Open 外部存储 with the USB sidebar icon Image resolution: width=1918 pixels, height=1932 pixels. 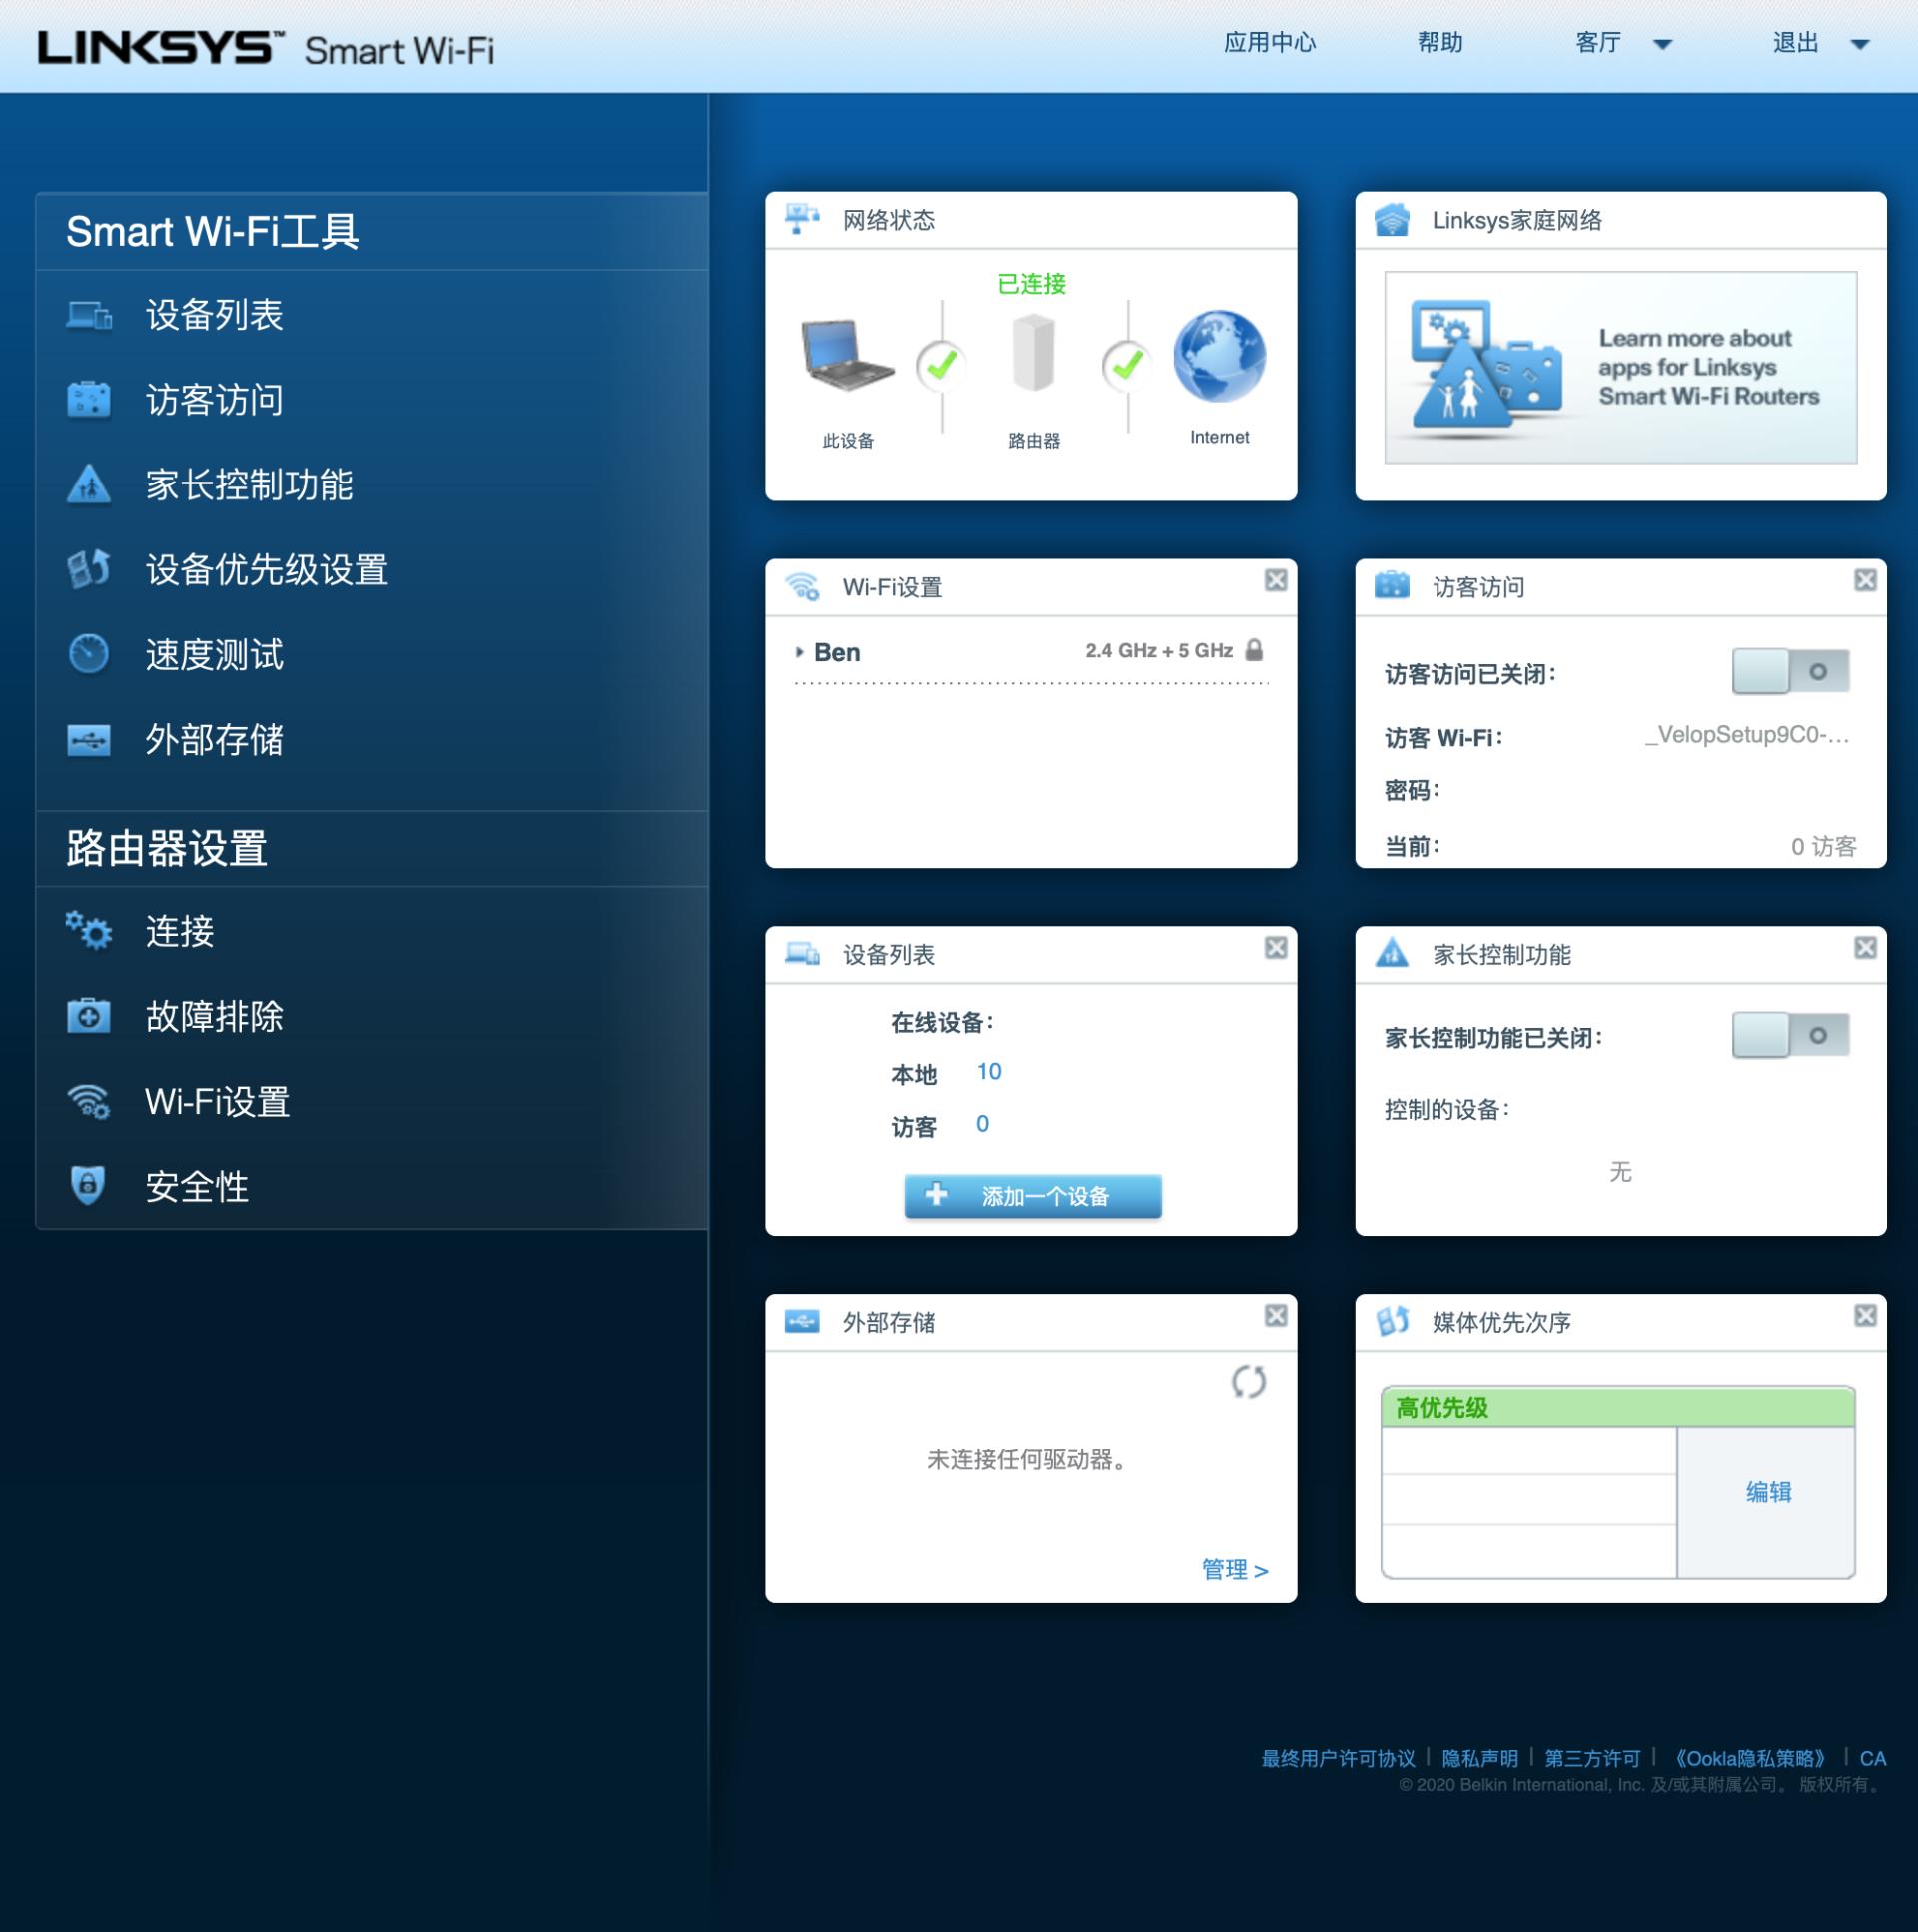click(x=89, y=740)
